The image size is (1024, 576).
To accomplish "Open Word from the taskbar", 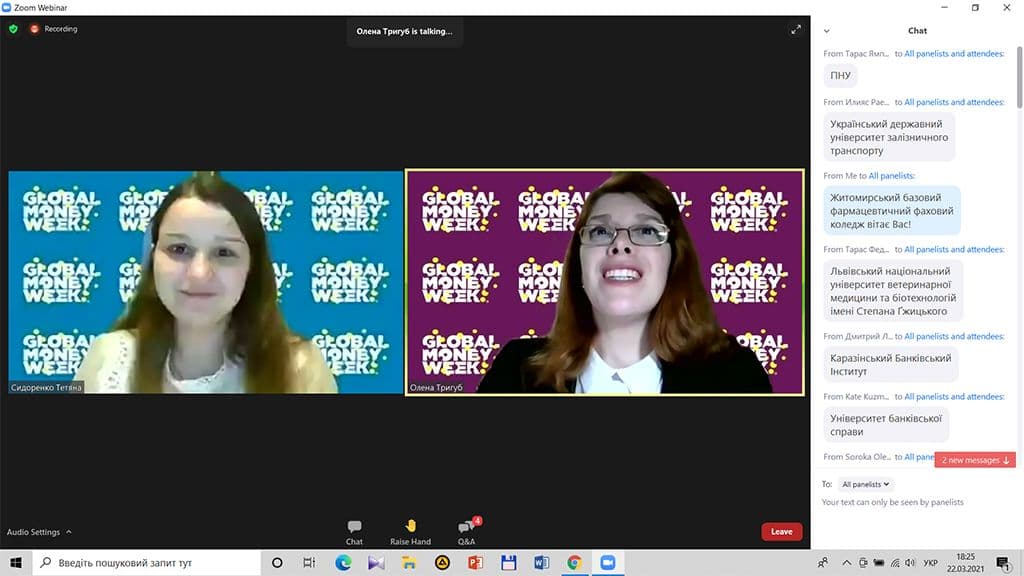I will (541, 562).
